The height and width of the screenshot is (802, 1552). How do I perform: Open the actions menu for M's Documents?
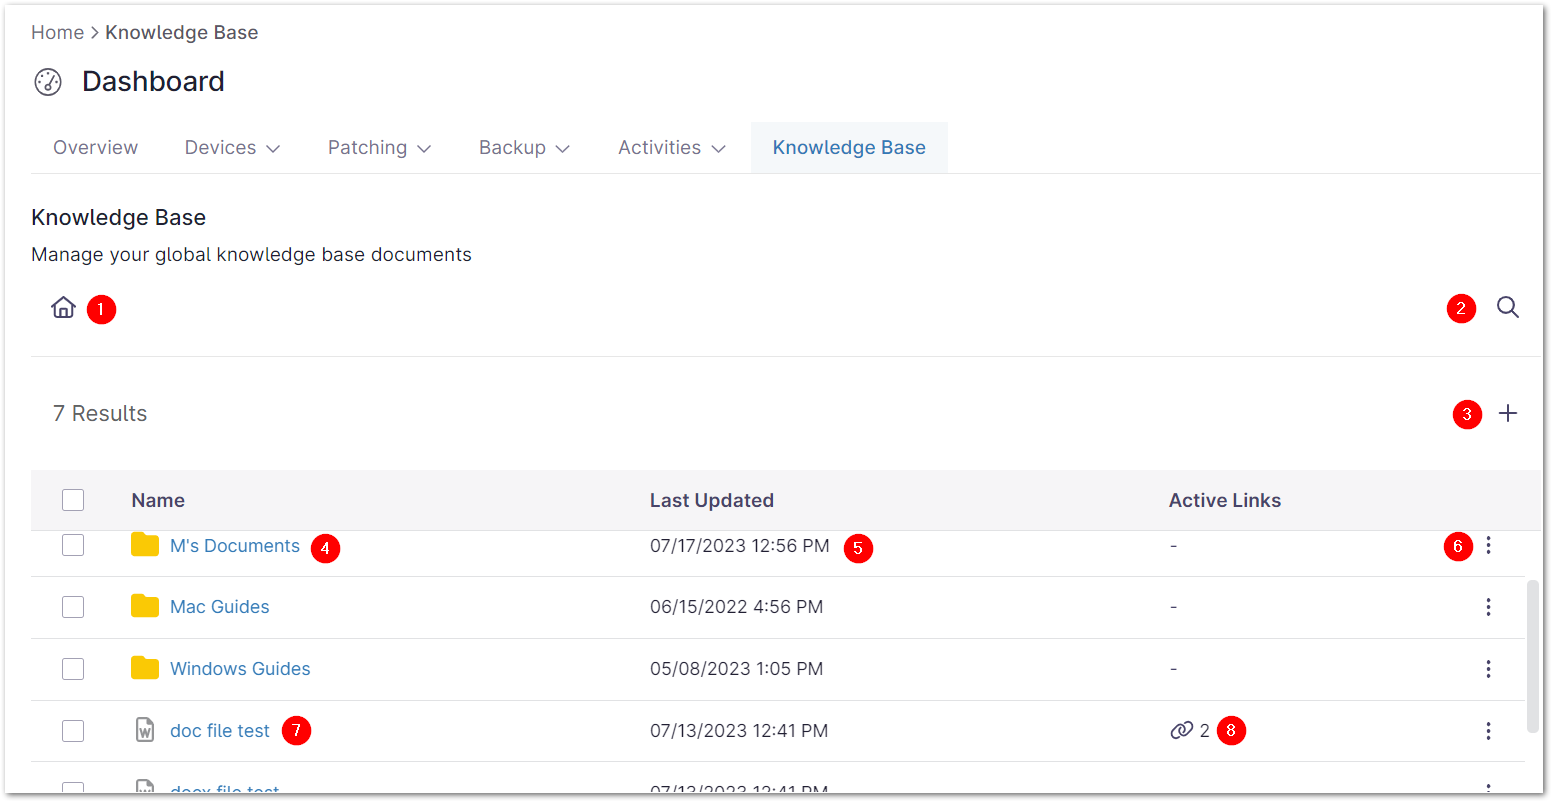[1488, 546]
